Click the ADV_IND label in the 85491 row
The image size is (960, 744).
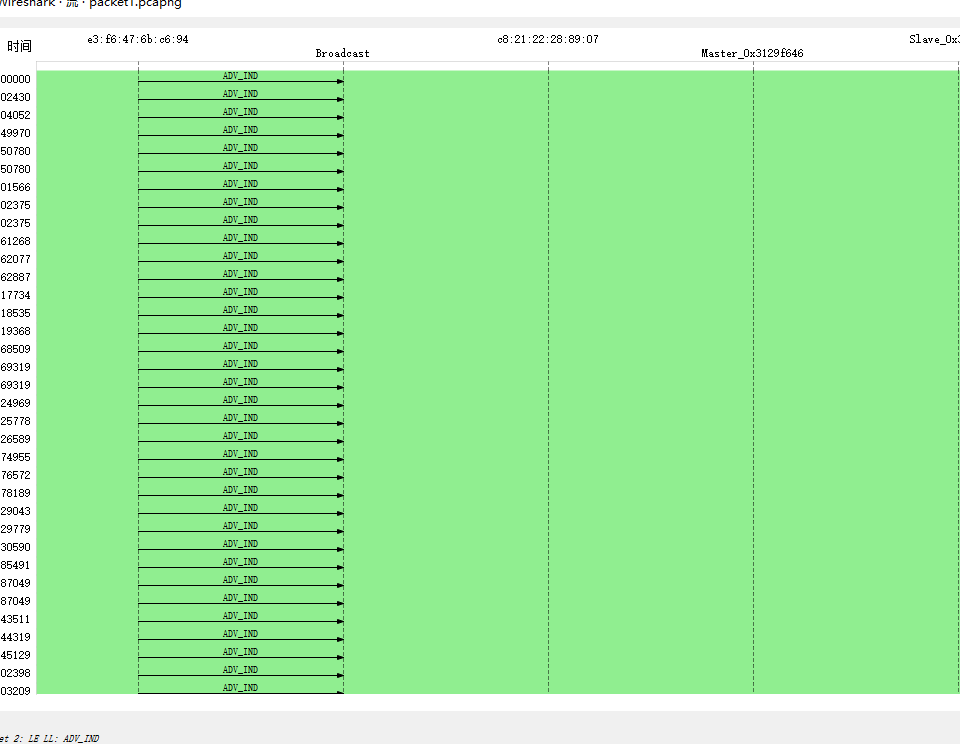[240, 562]
